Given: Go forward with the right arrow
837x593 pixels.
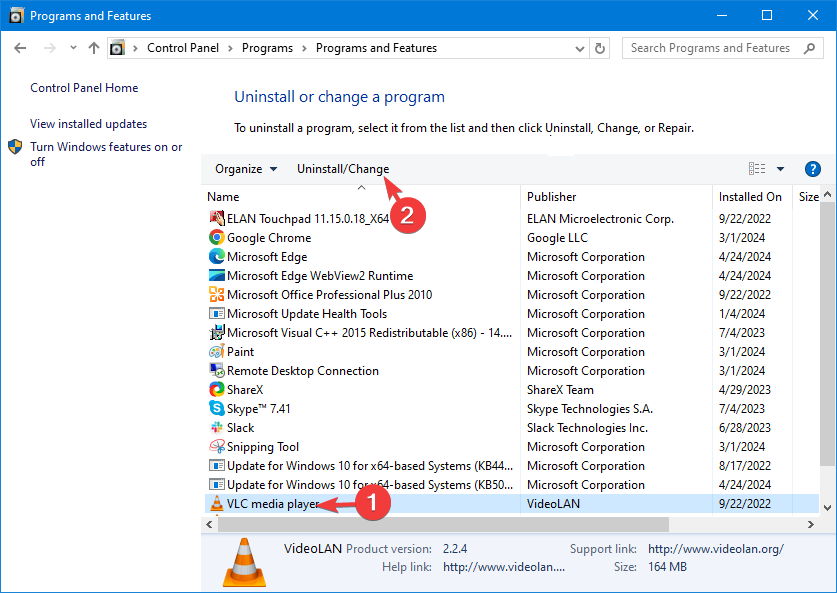Looking at the screenshot, I should 50,49.
